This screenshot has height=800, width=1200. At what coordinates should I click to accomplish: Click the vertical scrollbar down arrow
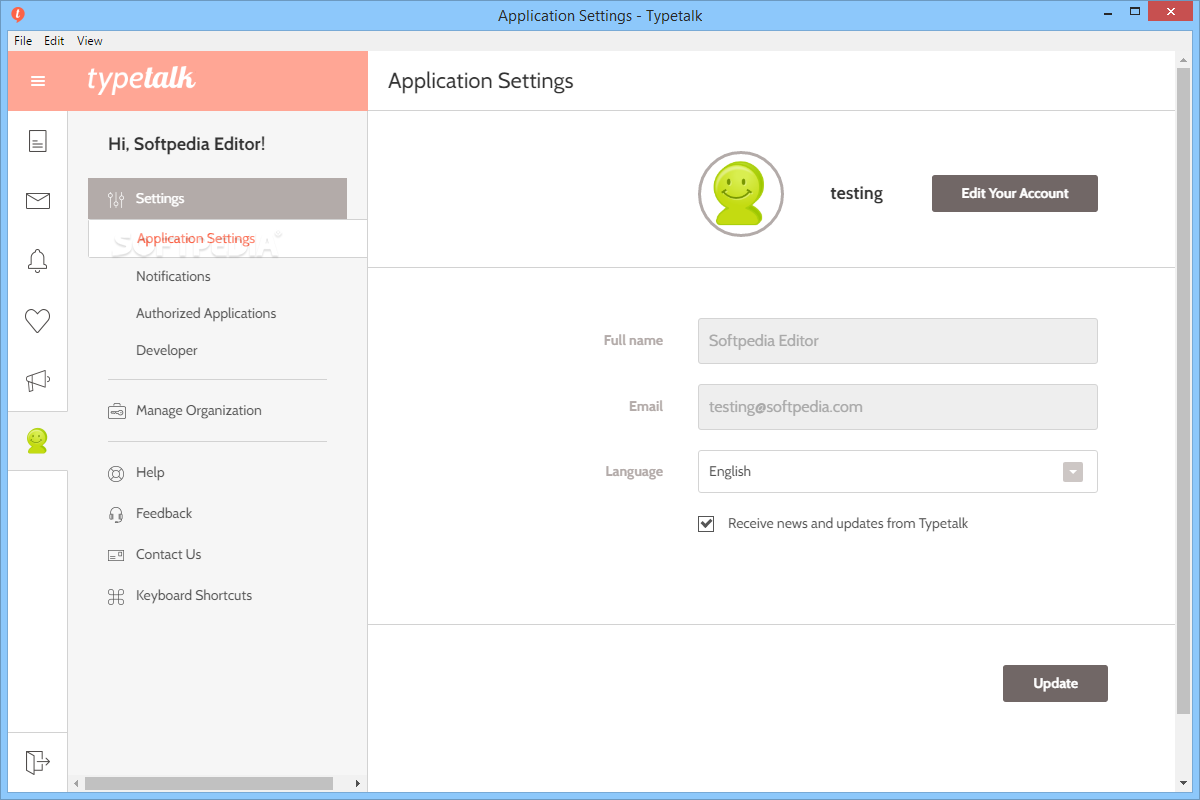1184,783
